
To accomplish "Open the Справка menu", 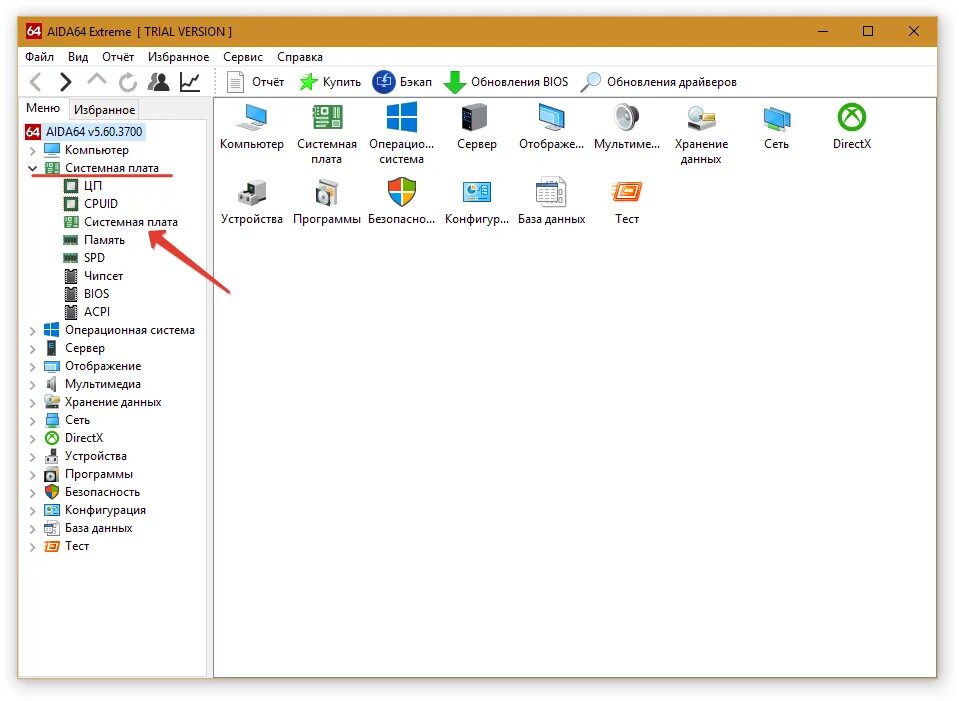I will (300, 56).
